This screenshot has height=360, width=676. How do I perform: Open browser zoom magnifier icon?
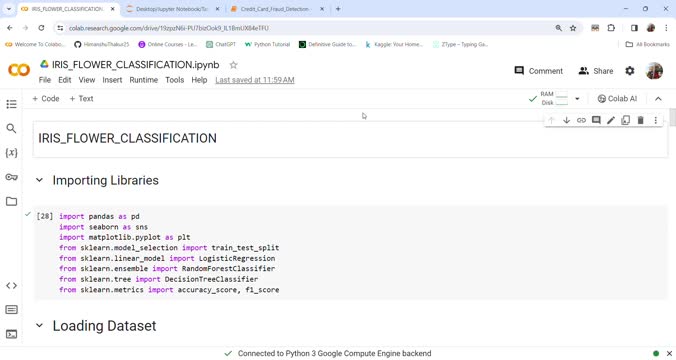click(x=559, y=28)
